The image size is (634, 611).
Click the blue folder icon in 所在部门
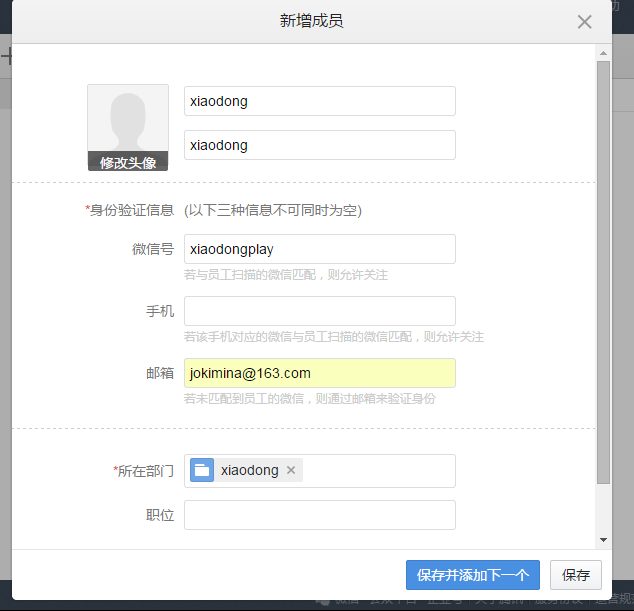coord(202,470)
